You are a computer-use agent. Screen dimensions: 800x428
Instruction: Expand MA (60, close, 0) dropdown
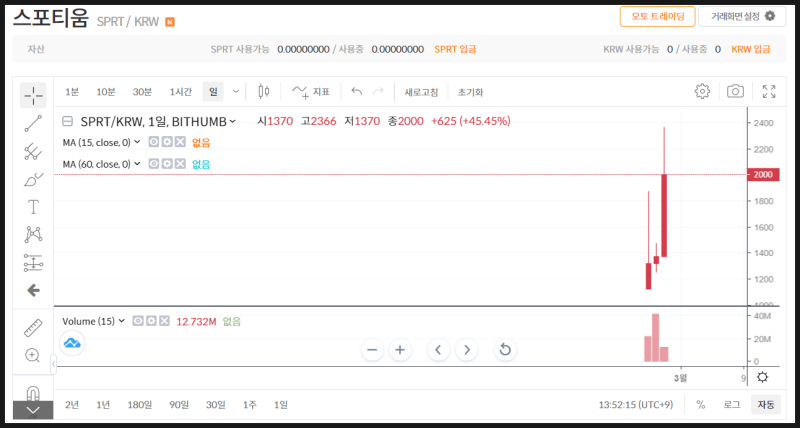tap(137, 164)
